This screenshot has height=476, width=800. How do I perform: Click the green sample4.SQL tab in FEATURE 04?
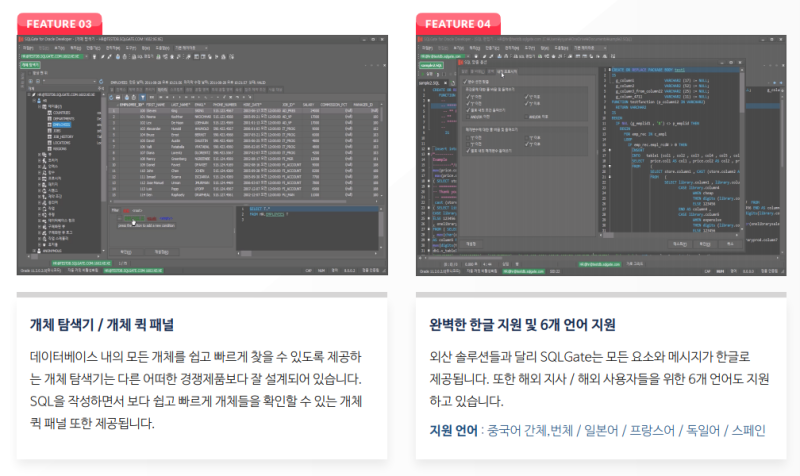tap(432, 65)
